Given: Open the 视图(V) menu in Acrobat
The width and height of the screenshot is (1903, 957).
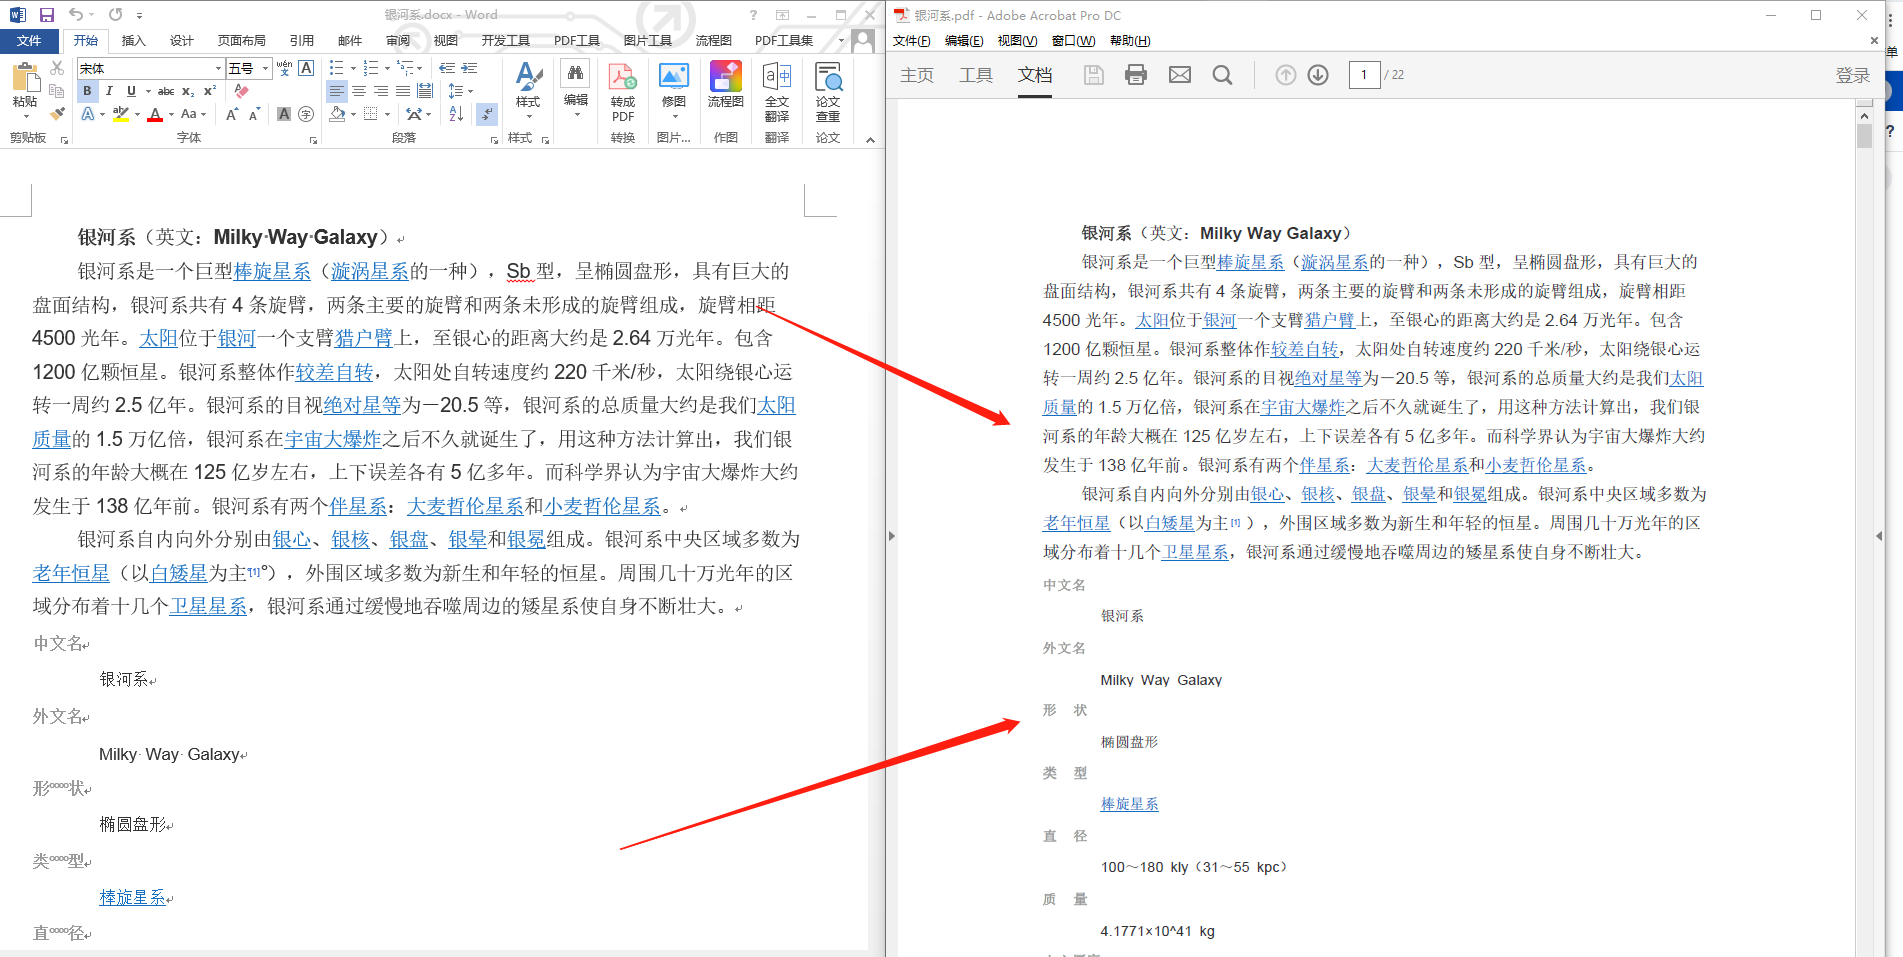Looking at the screenshot, I should (1016, 41).
